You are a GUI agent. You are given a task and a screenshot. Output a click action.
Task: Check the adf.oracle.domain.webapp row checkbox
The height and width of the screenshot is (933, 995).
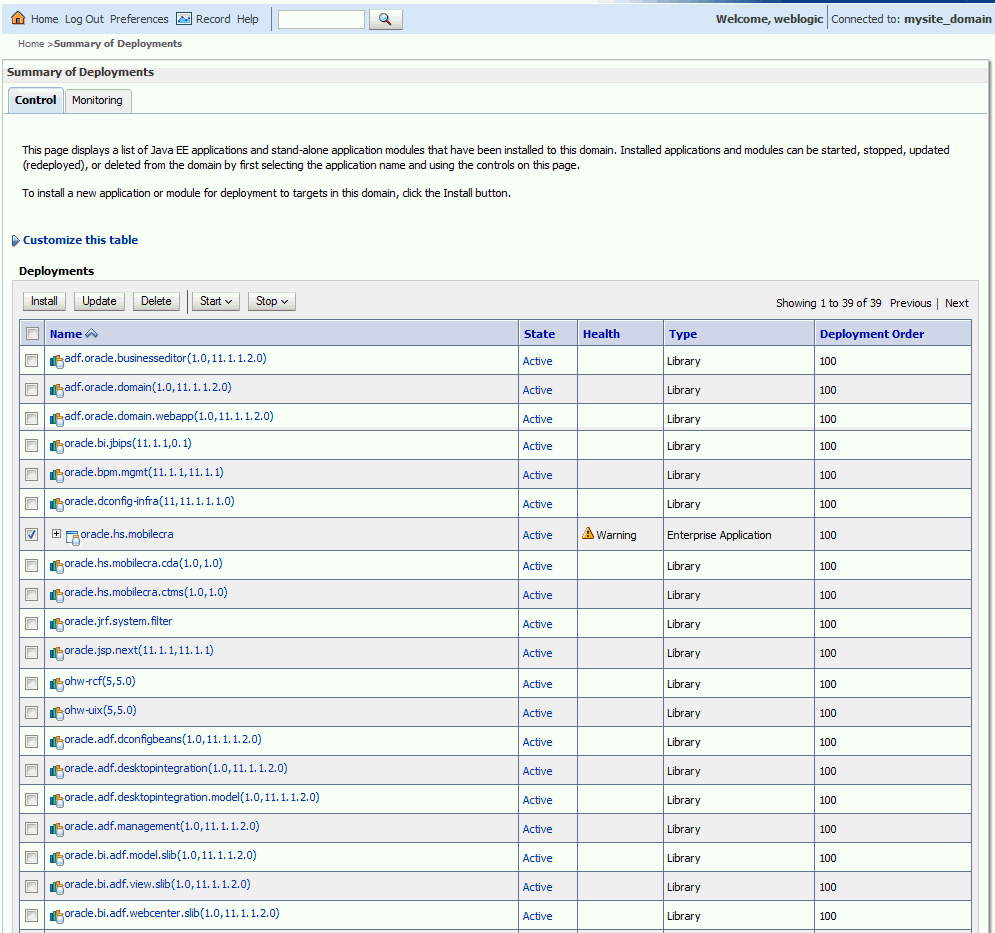(x=31, y=418)
